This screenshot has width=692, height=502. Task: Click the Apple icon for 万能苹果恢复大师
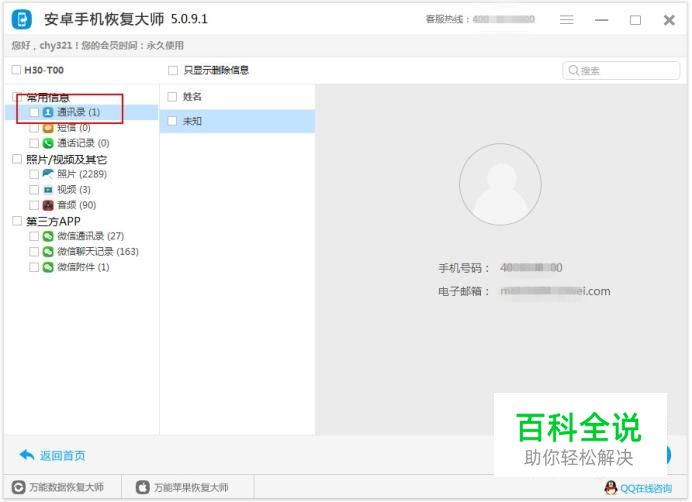coord(143,487)
